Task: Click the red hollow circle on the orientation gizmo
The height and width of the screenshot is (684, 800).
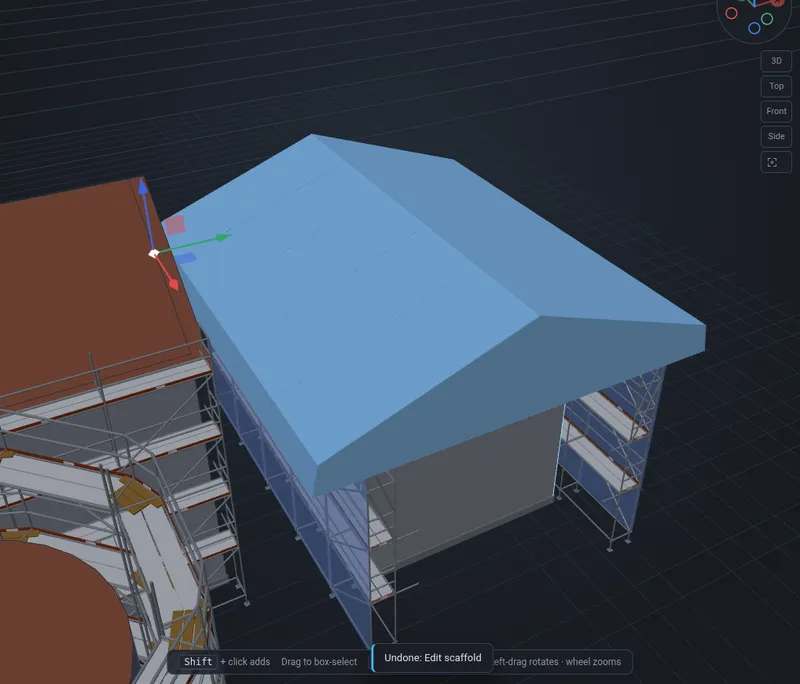Action: (731, 13)
